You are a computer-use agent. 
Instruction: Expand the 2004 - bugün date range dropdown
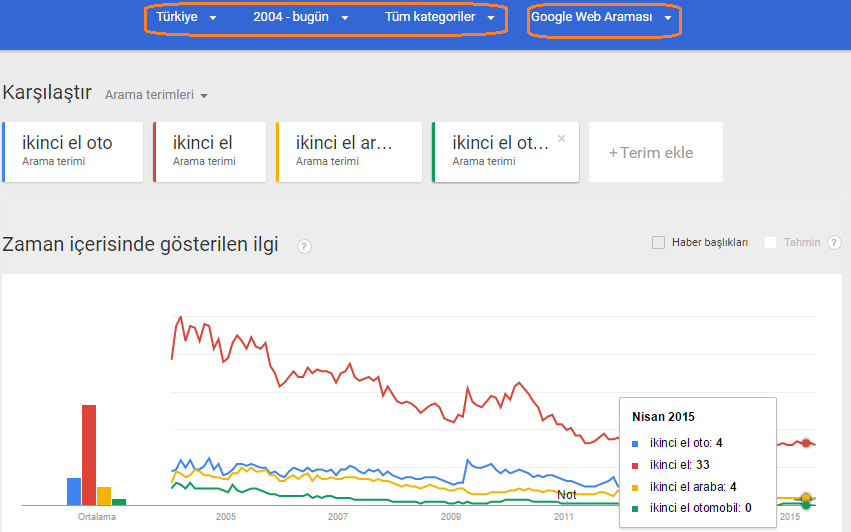[x=301, y=17]
